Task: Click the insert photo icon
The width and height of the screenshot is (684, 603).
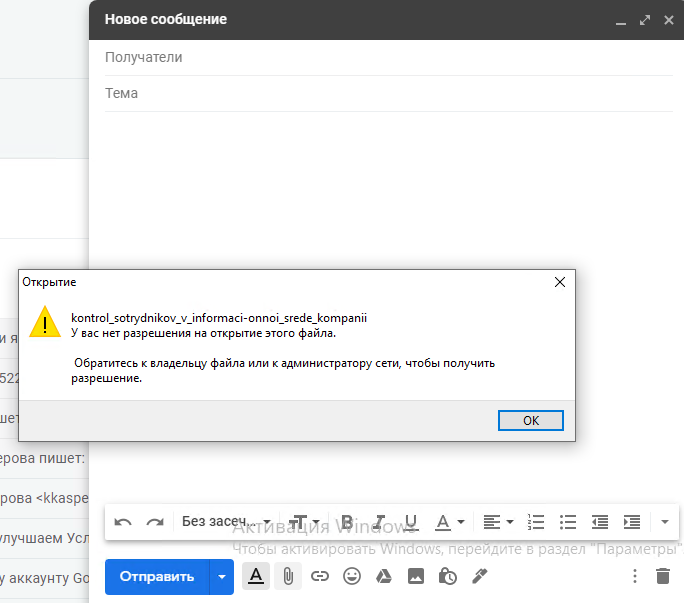Action: pyautogui.click(x=416, y=576)
